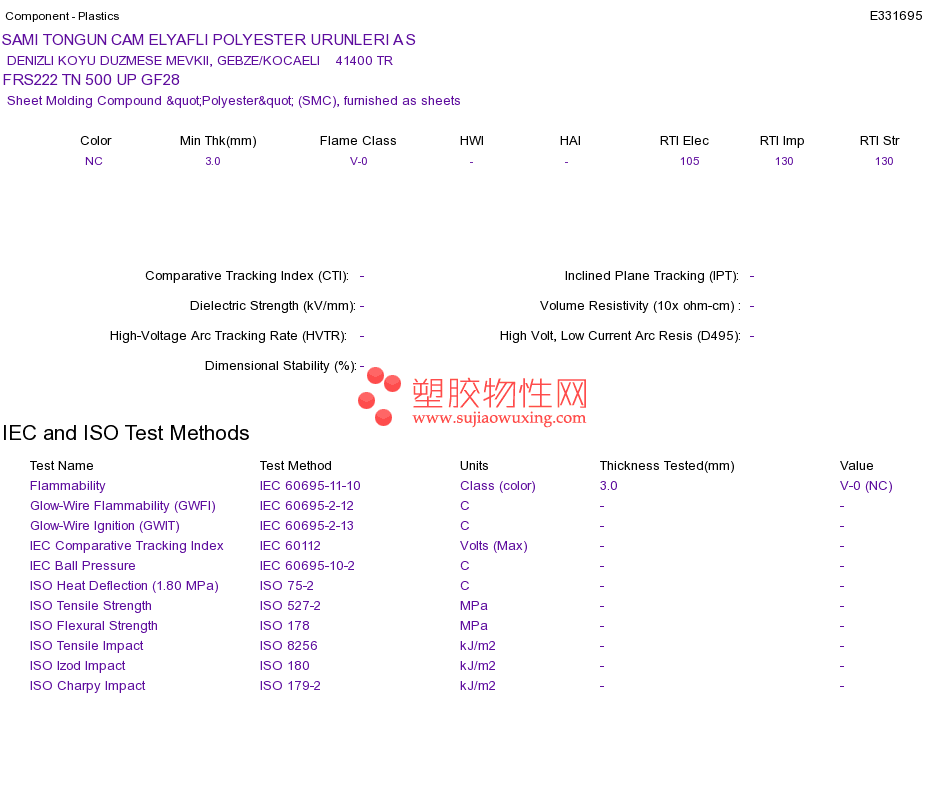Click the DENIZLI KOYU DUZMESE MEVKII address line
The image size is (950, 800).
(200, 61)
